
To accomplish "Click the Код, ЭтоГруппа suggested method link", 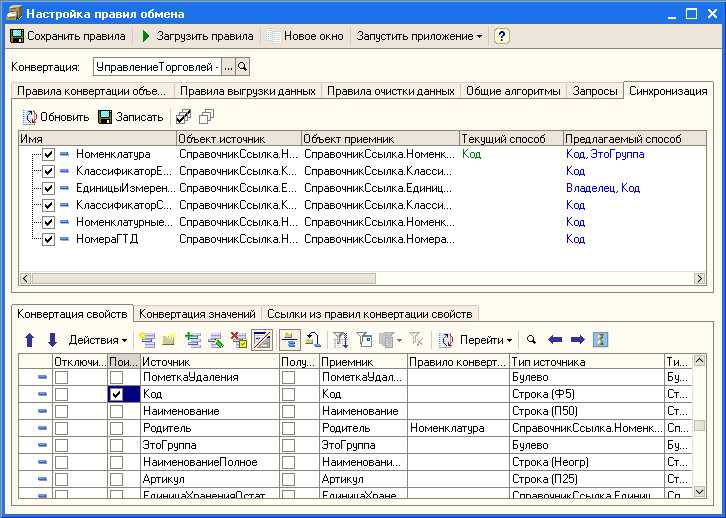I will click(x=605, y=154).
